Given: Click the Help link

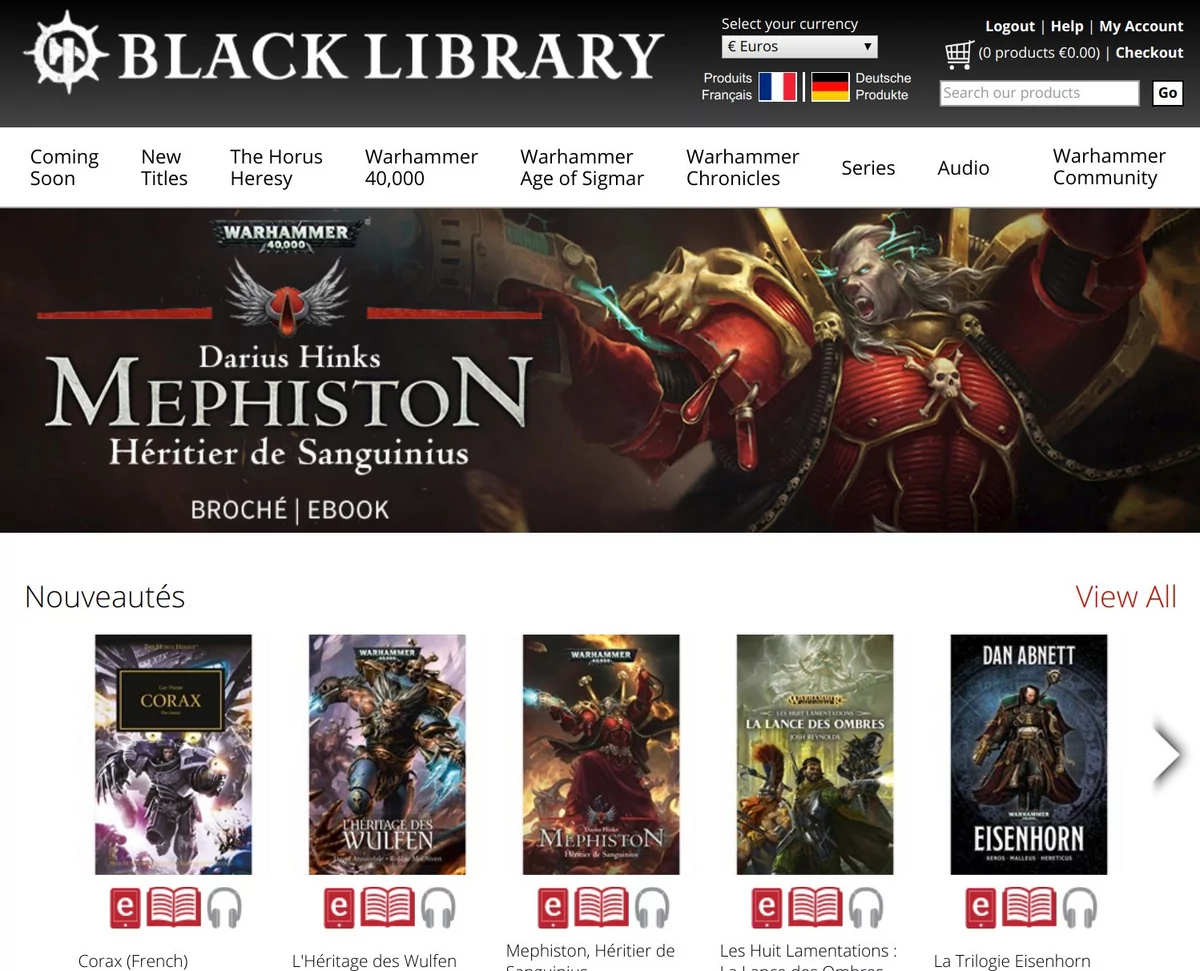Looking at the screenshot, I should (1067, 26).
